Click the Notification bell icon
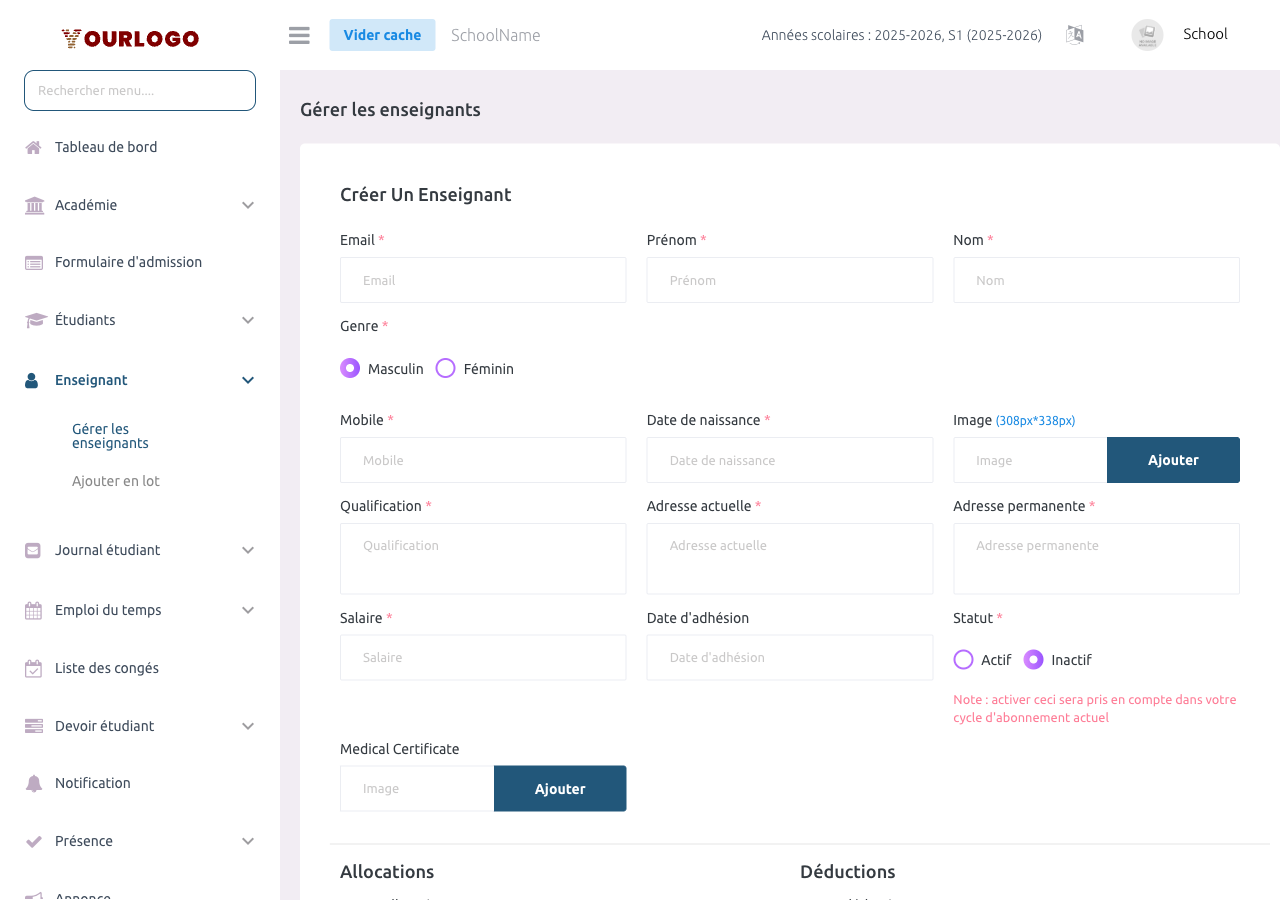The image size is (1280, 900). pyautogui.click(x=34, y=784)
